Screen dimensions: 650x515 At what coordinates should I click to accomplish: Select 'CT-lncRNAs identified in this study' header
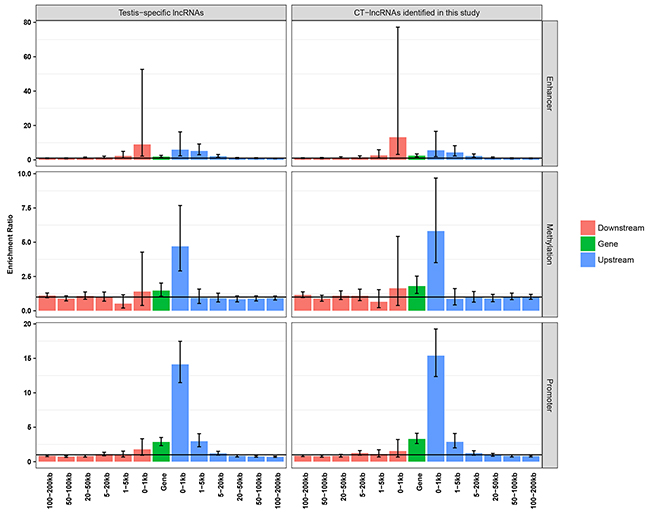coord(416,12)
